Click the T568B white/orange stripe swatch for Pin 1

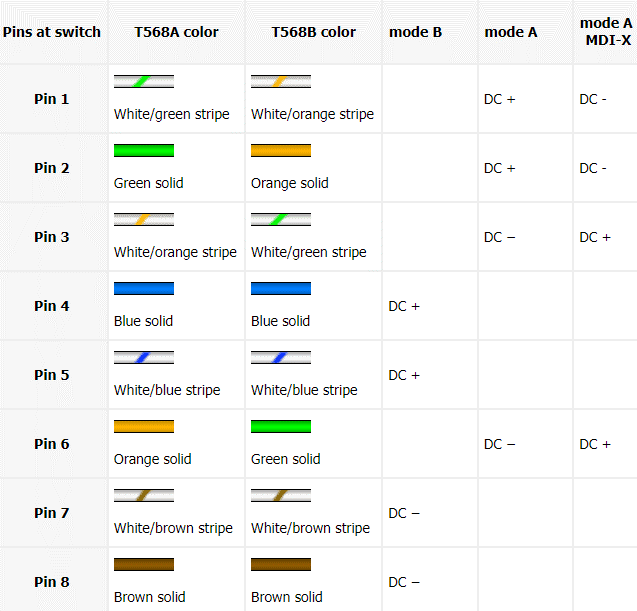click(x=281, y=82)
